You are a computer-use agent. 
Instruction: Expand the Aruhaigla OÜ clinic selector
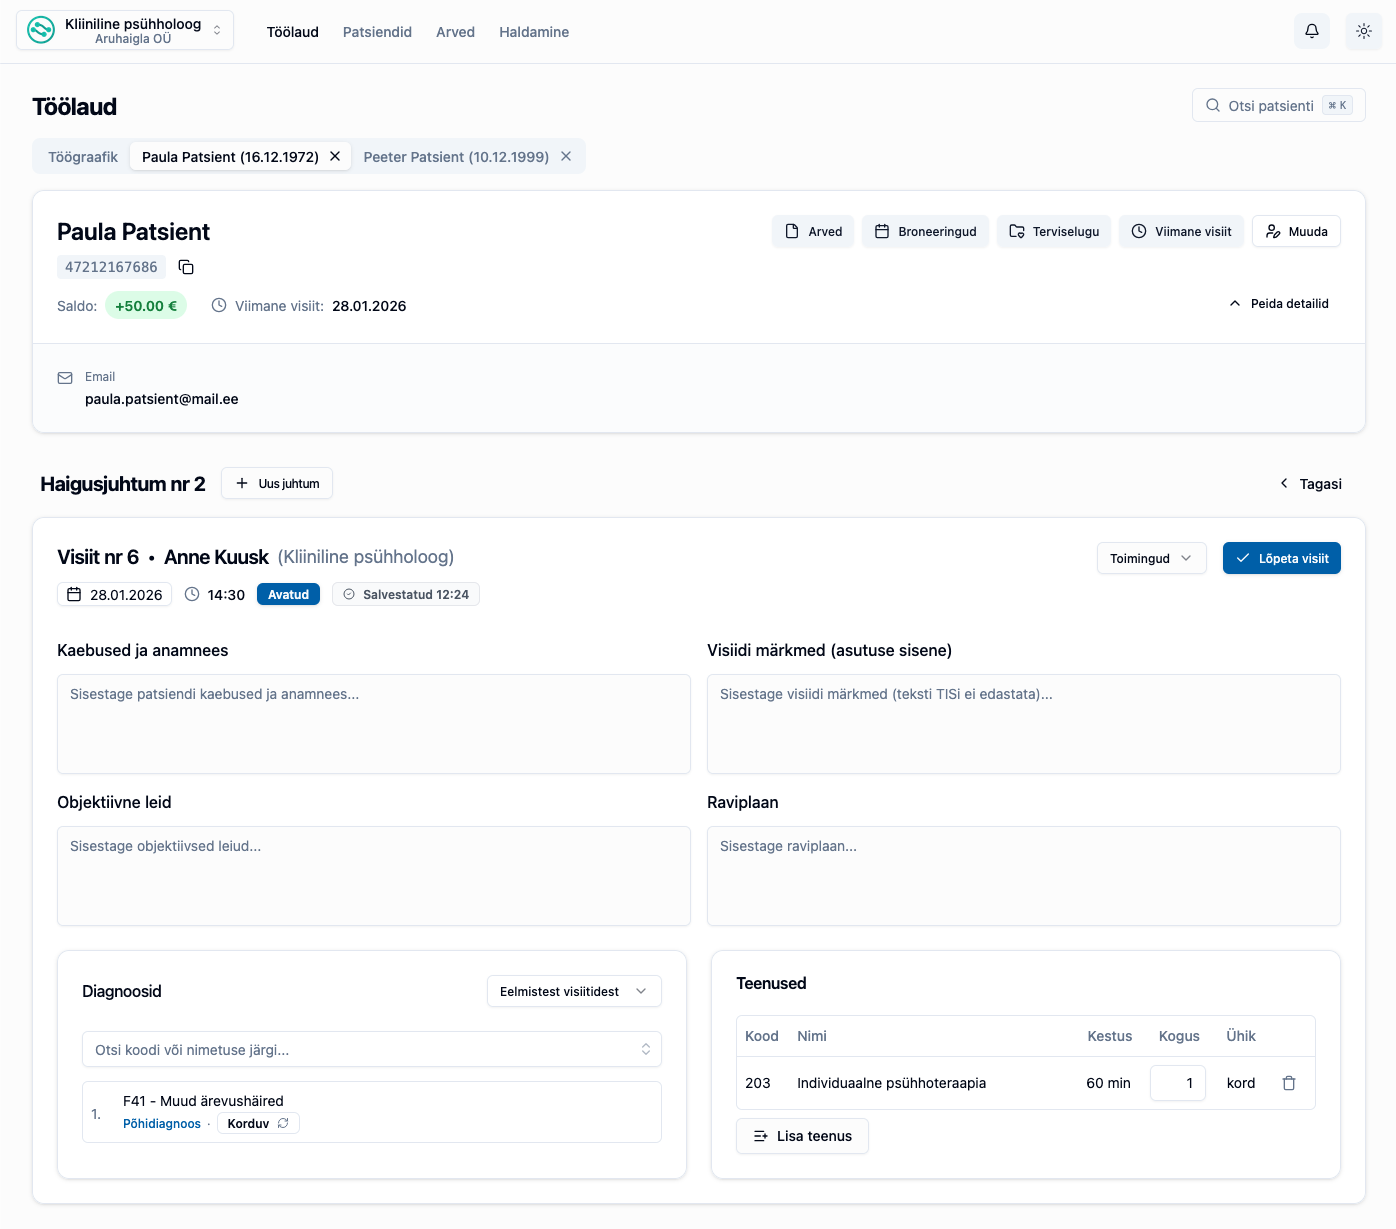(217, 30)
